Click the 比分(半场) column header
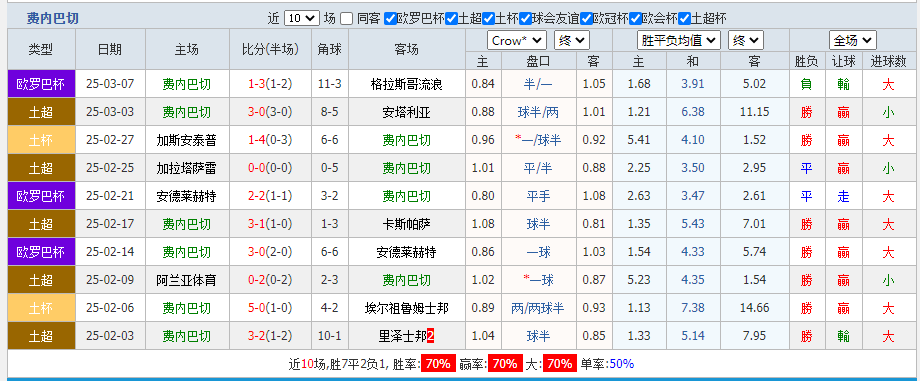 270,49
